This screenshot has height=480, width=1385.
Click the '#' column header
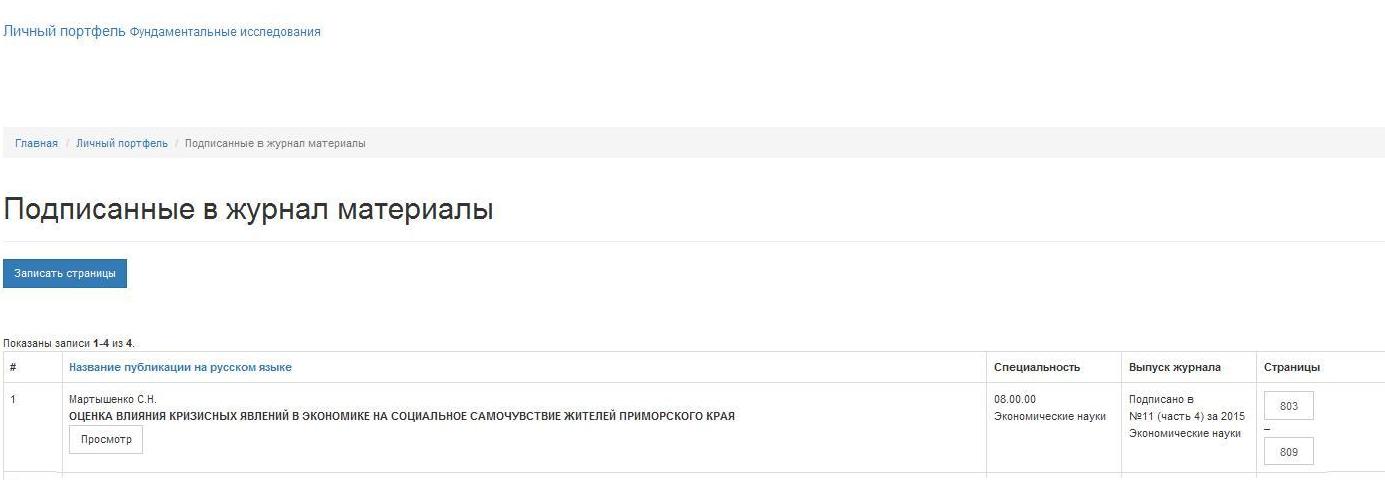pyautogui.click(x=13, y=367)
